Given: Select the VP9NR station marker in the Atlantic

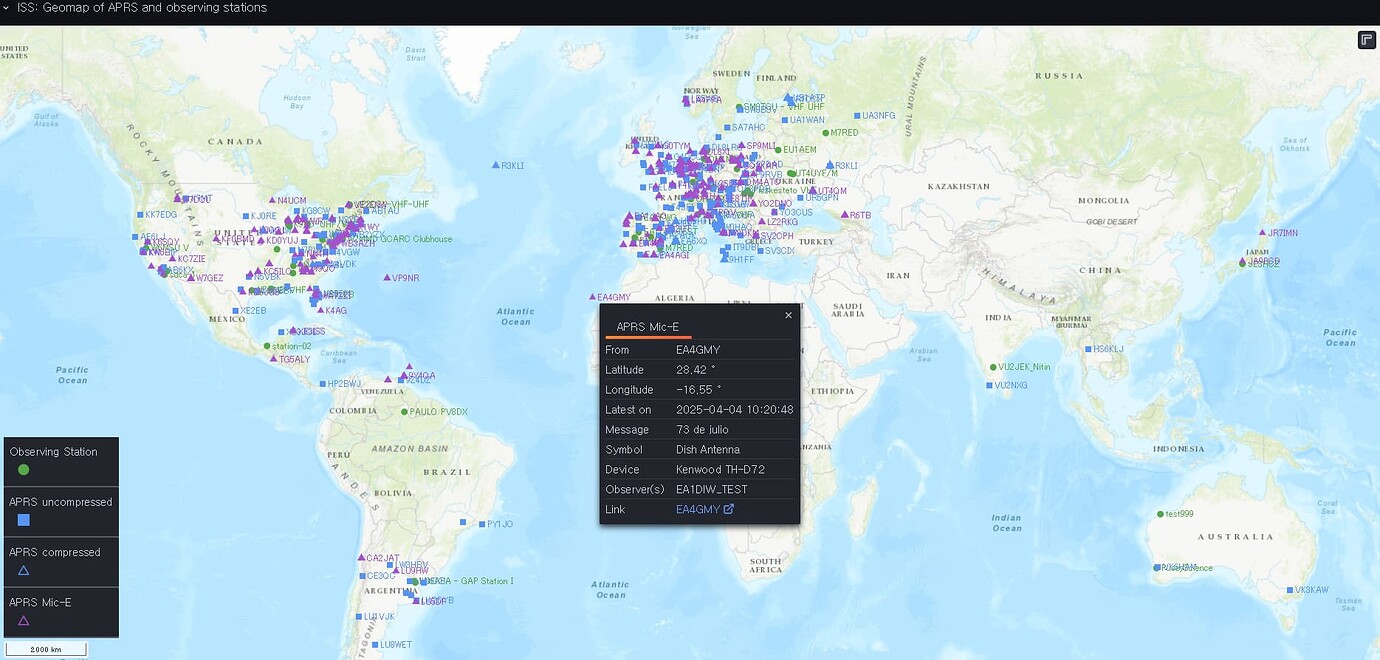Looking at the screenshot, I should tap(388, 277).
